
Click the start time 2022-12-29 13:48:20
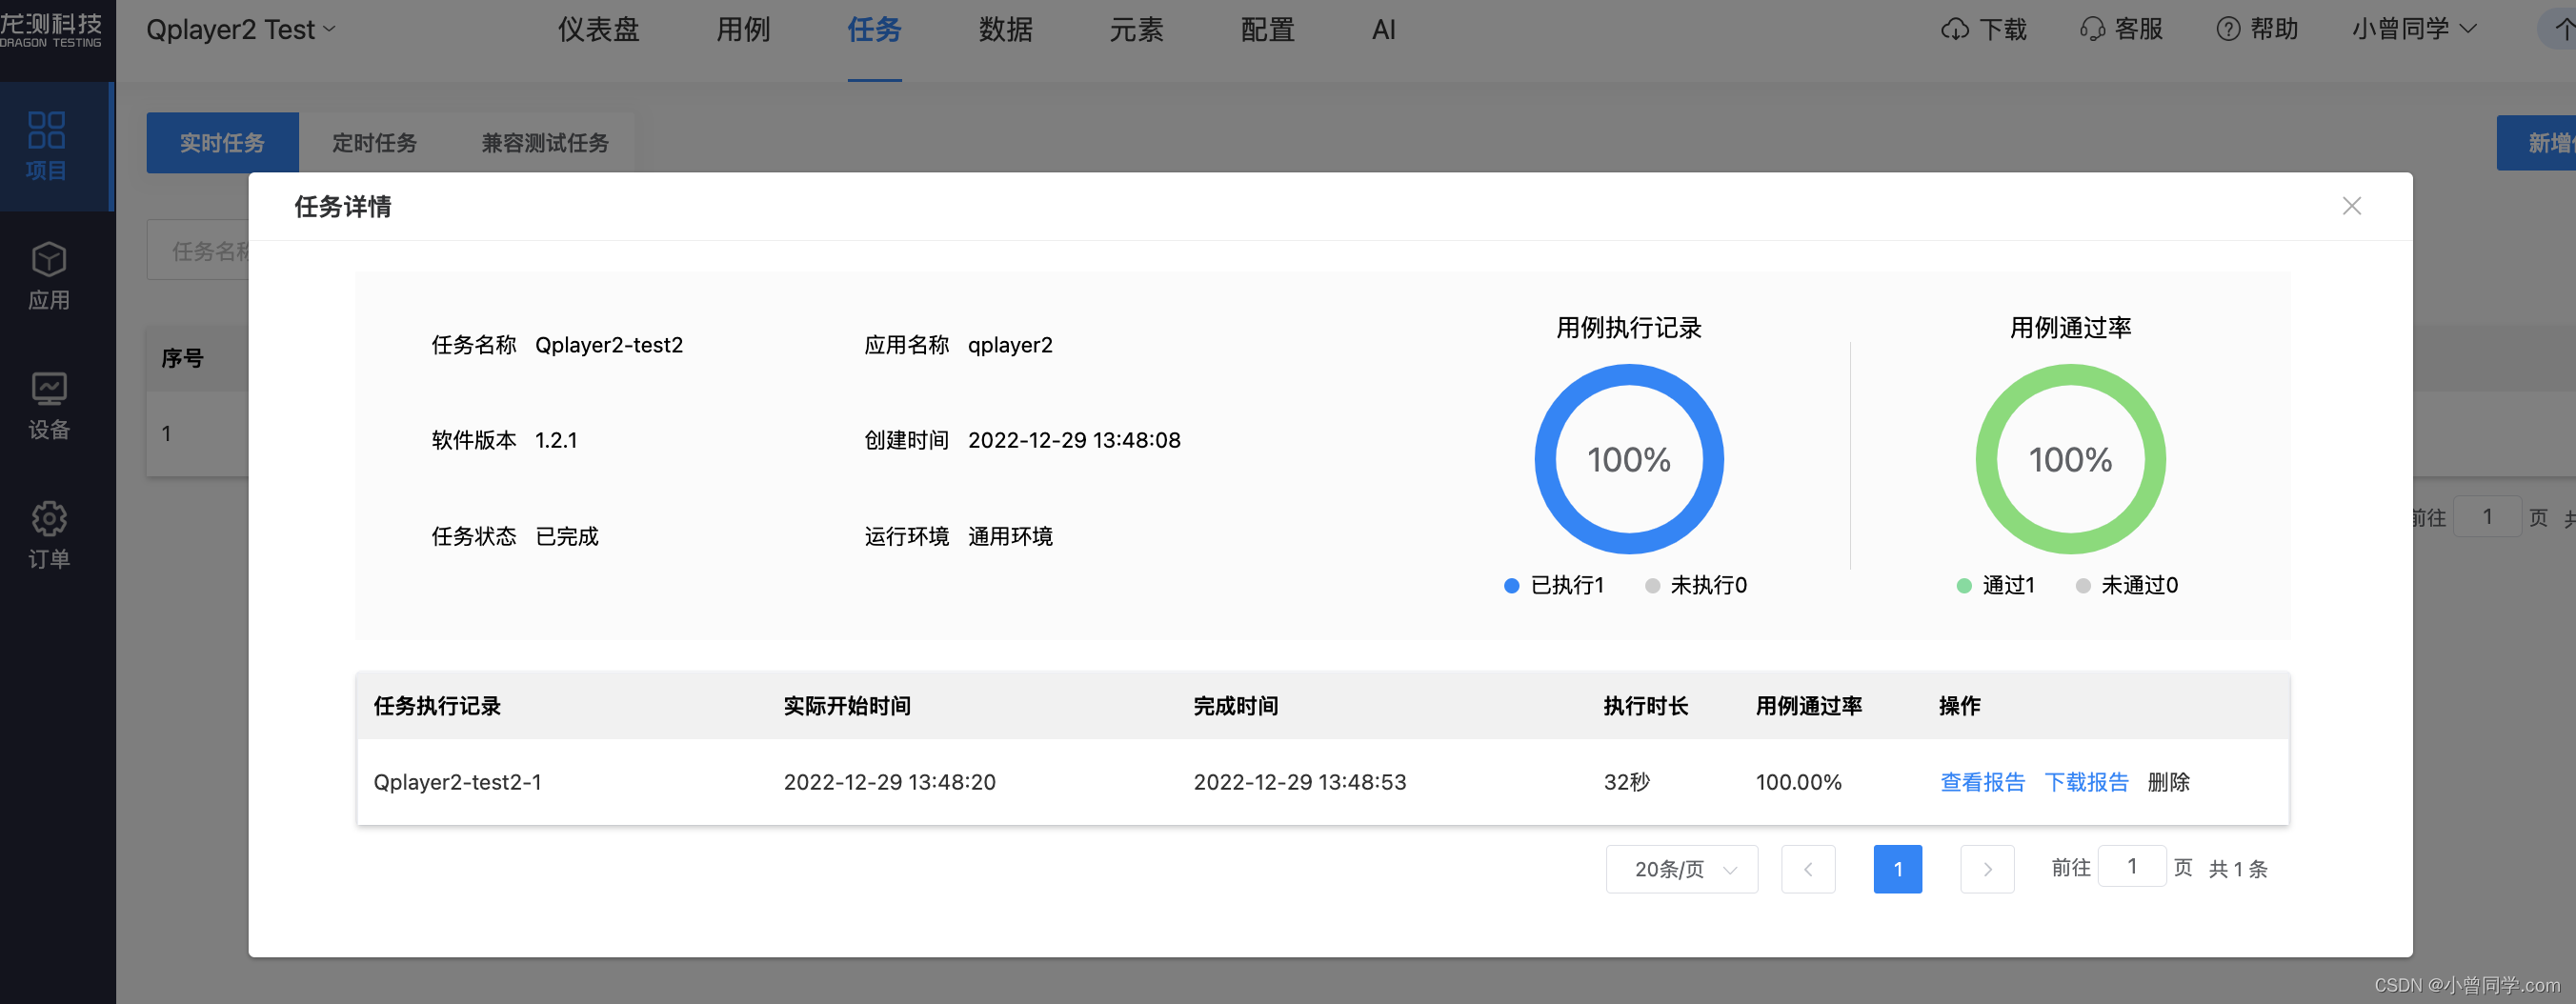tap(889, 782)
